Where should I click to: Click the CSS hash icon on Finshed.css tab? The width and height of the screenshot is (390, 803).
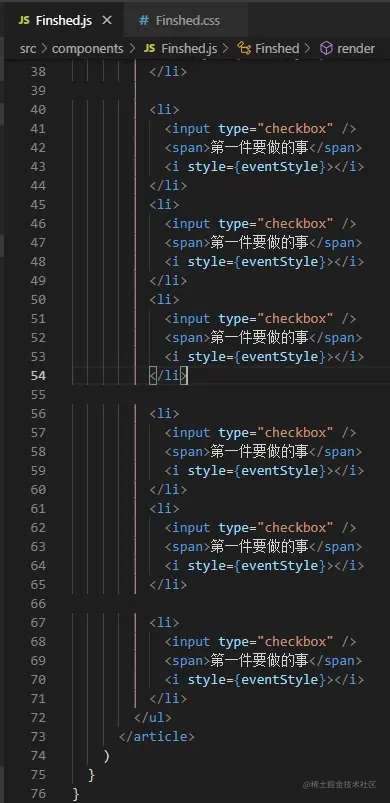(144, 20)
